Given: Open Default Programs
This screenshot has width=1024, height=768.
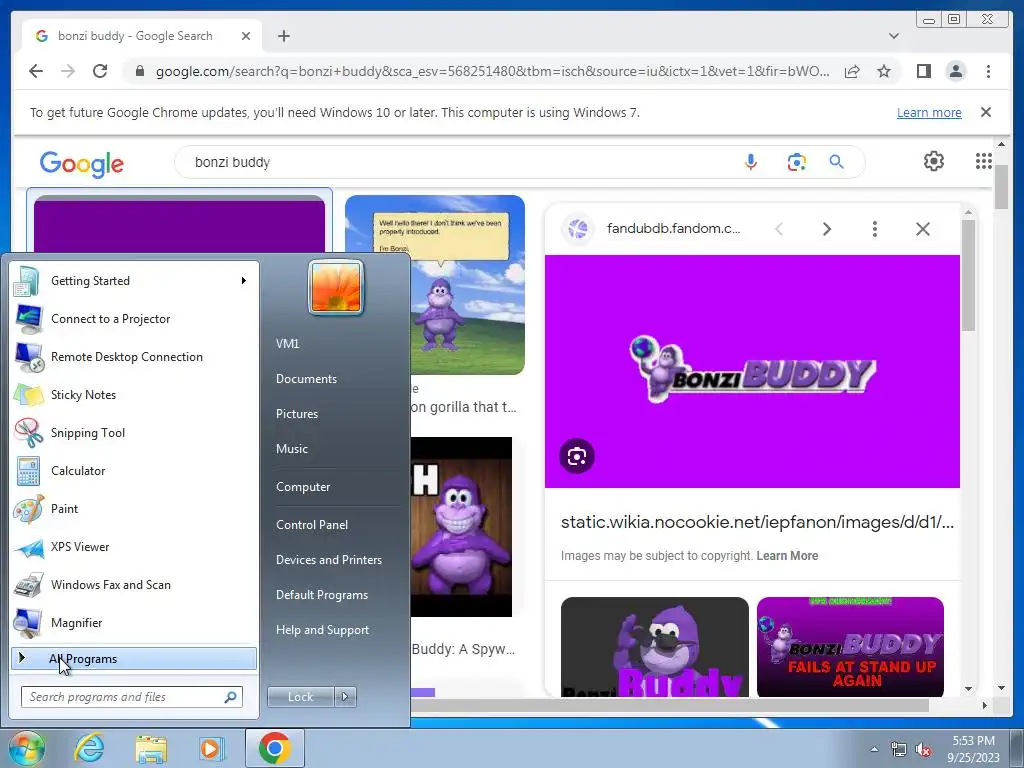Looking at the screenshot, I should click(x=321, y=595).
